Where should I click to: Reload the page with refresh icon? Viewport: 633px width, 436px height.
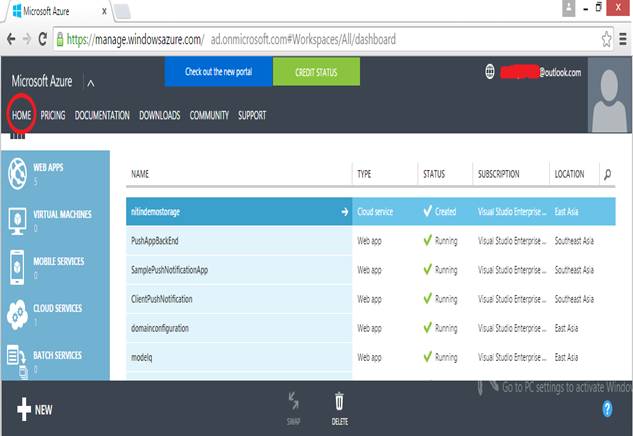pos(42,39)
